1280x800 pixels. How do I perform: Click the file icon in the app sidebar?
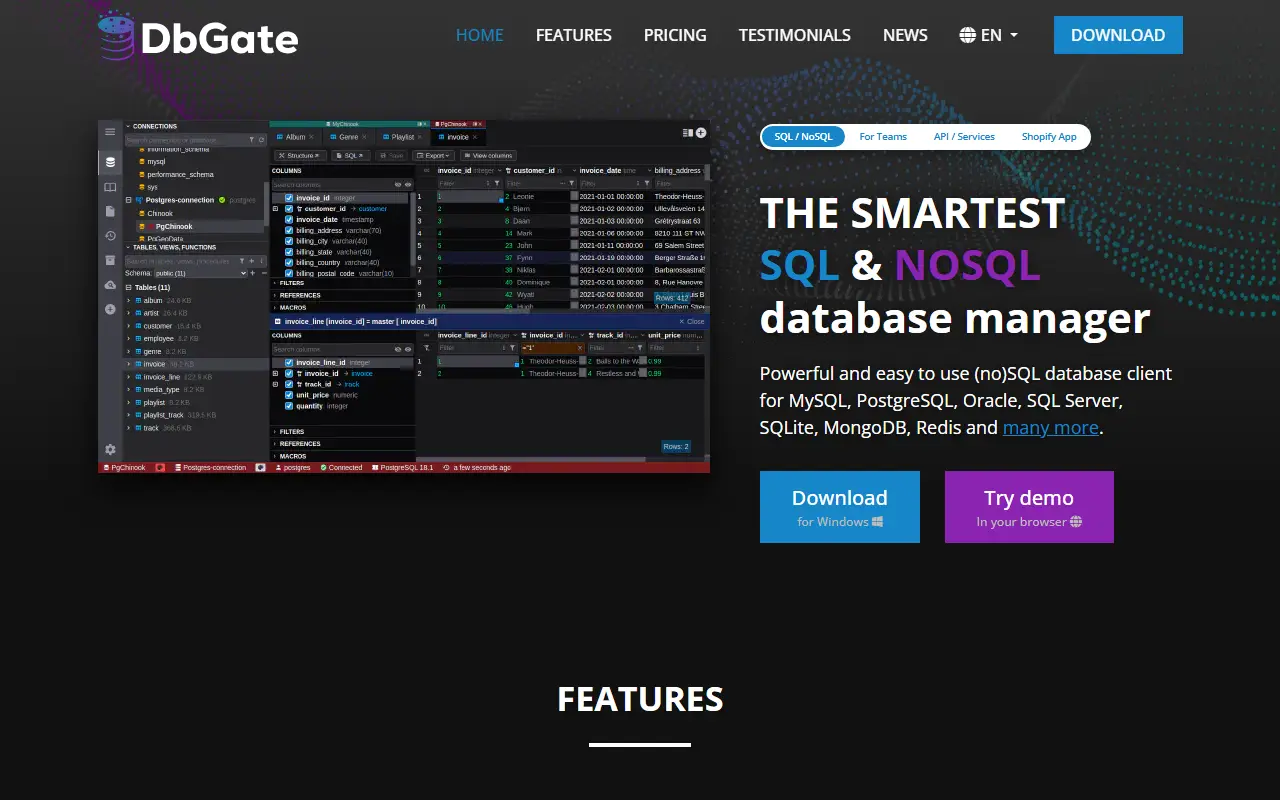point(110,211)
